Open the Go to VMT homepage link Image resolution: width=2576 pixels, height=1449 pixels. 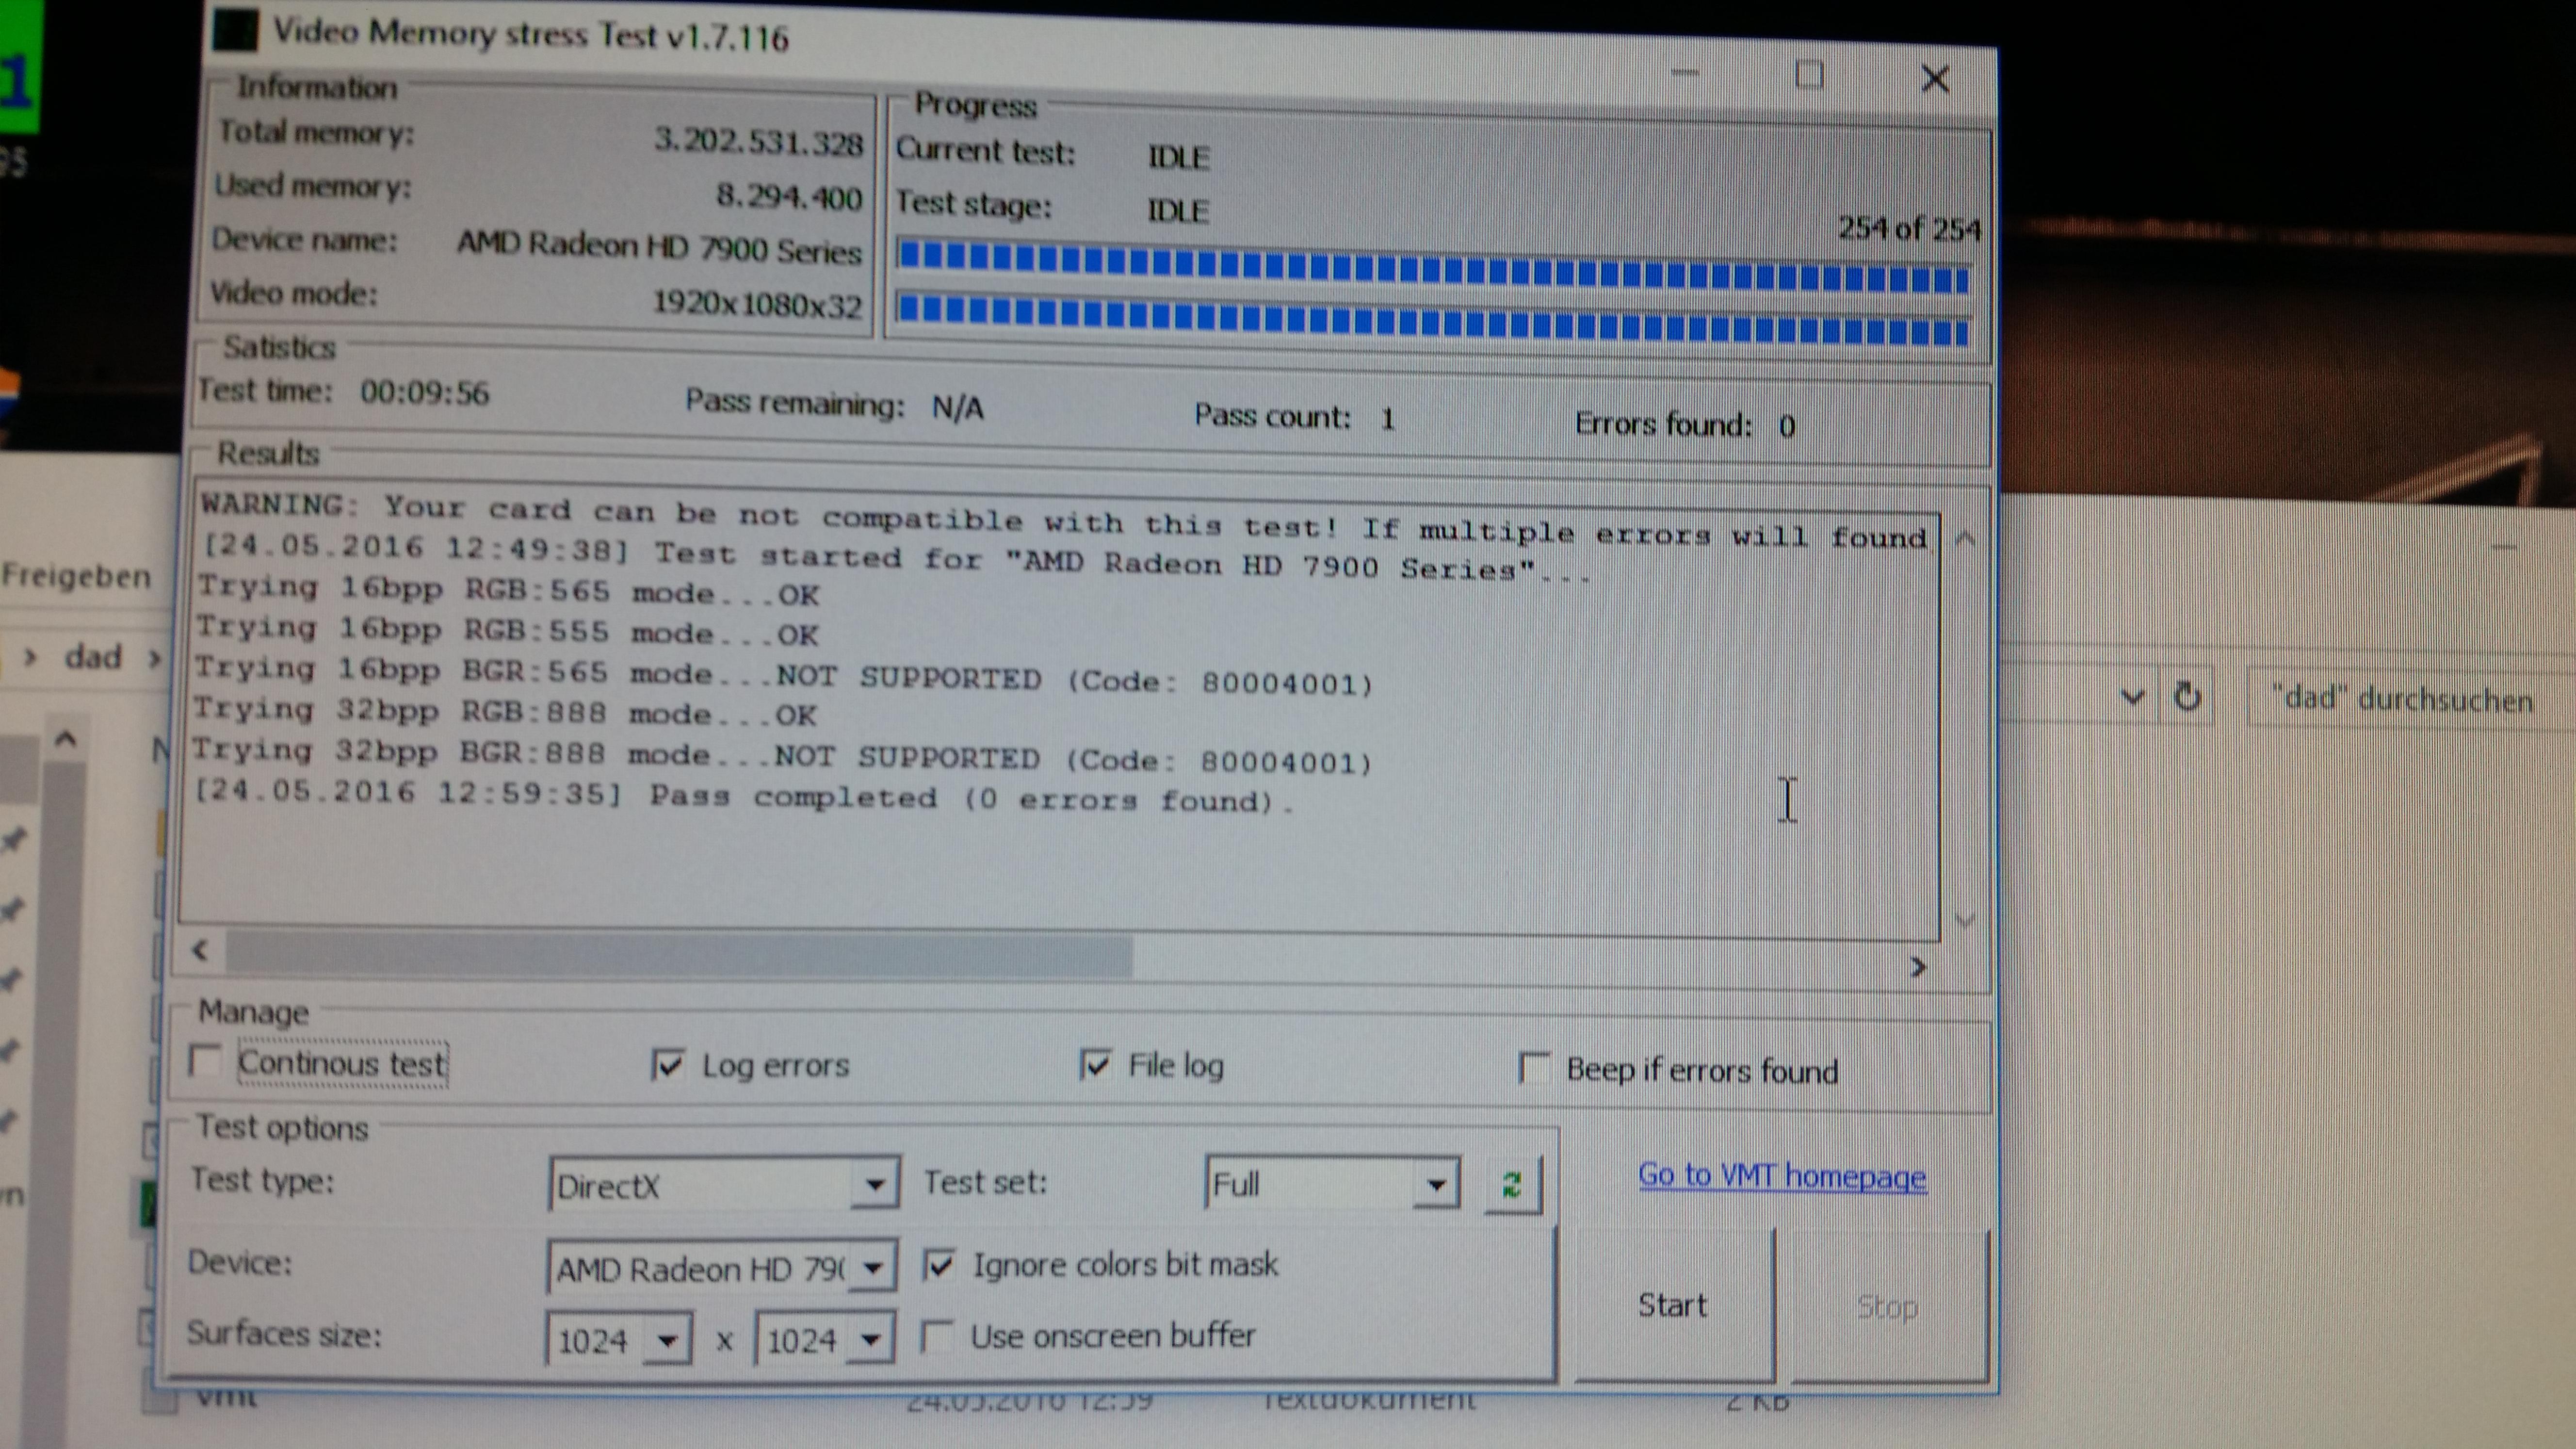(1781, 1176)
